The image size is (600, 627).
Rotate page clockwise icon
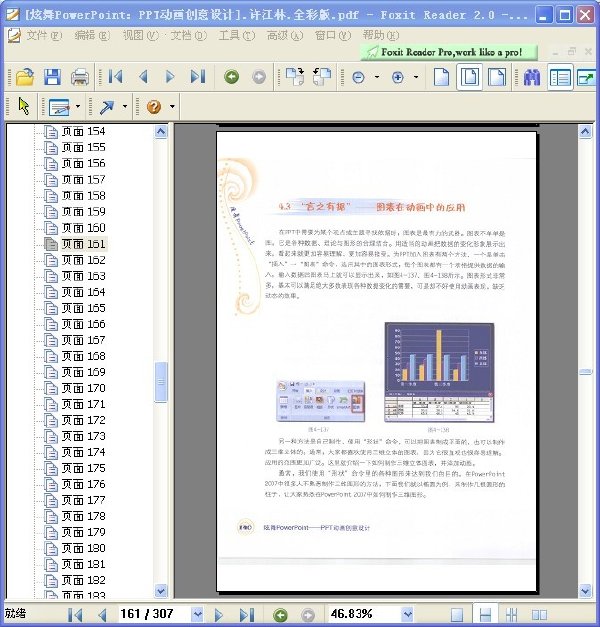[295, 76]
